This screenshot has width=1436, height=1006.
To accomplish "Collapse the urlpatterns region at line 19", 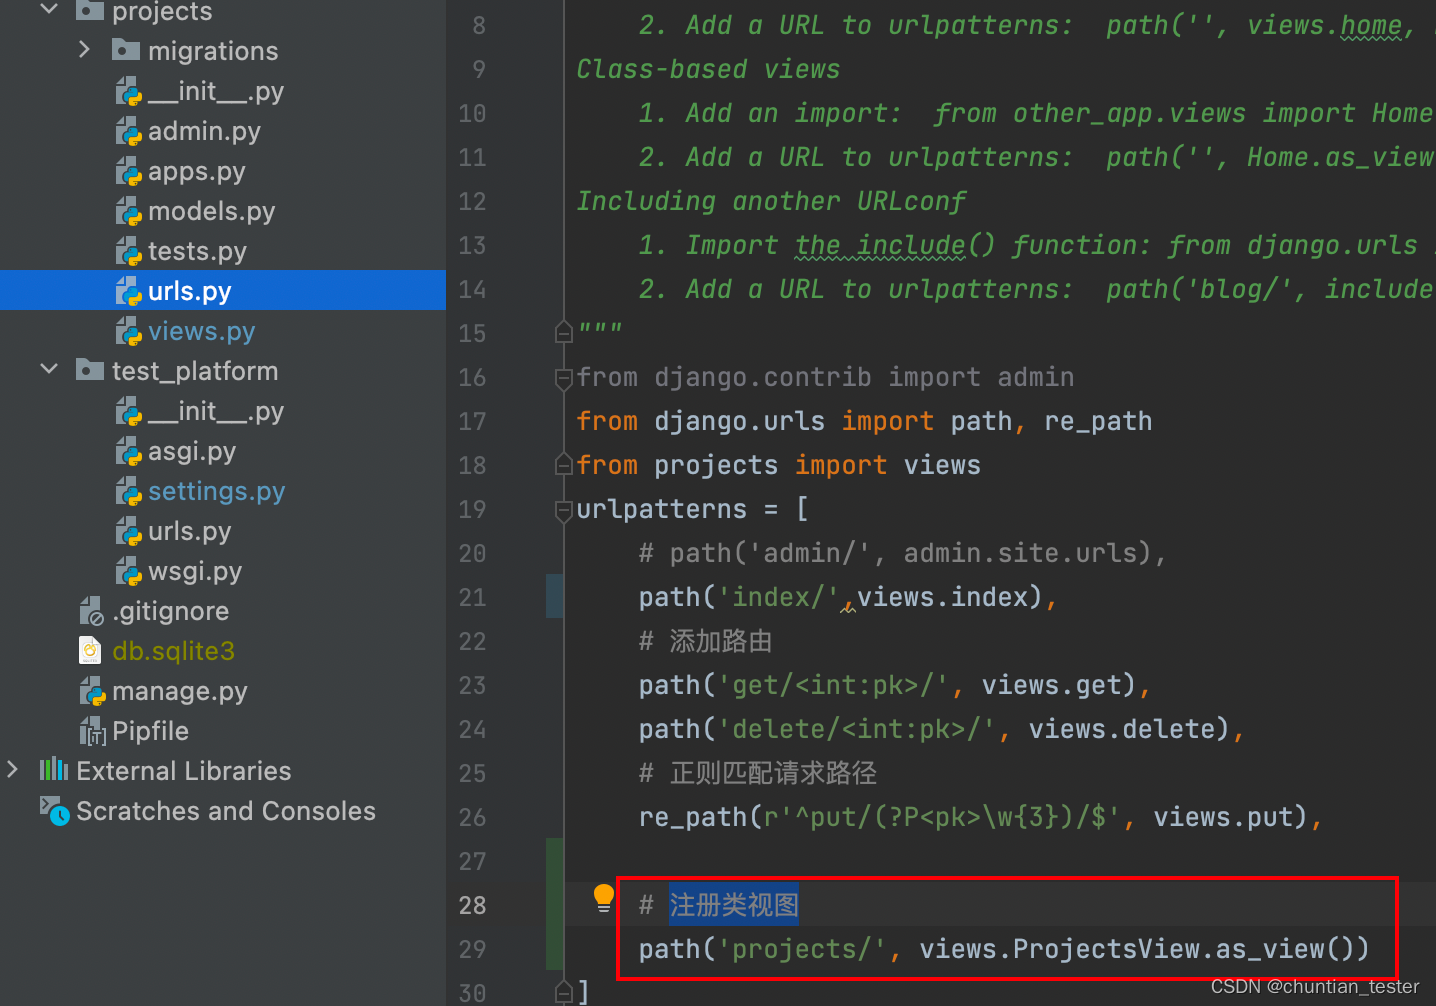I will [563, 509].
